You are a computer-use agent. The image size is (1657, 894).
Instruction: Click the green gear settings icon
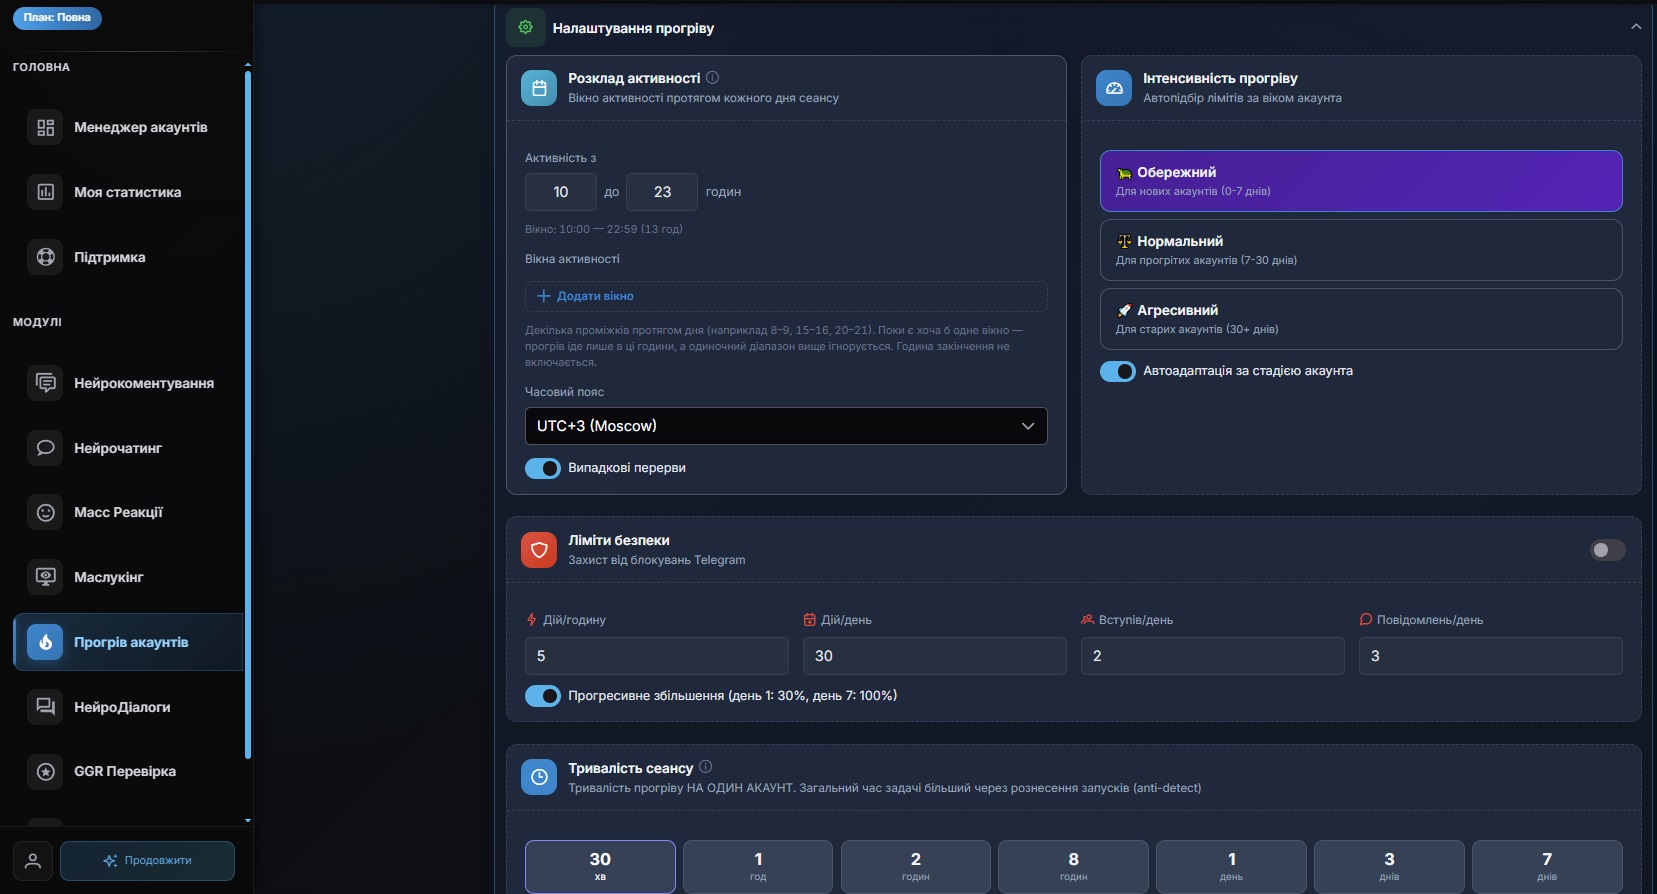coord(526,28)
